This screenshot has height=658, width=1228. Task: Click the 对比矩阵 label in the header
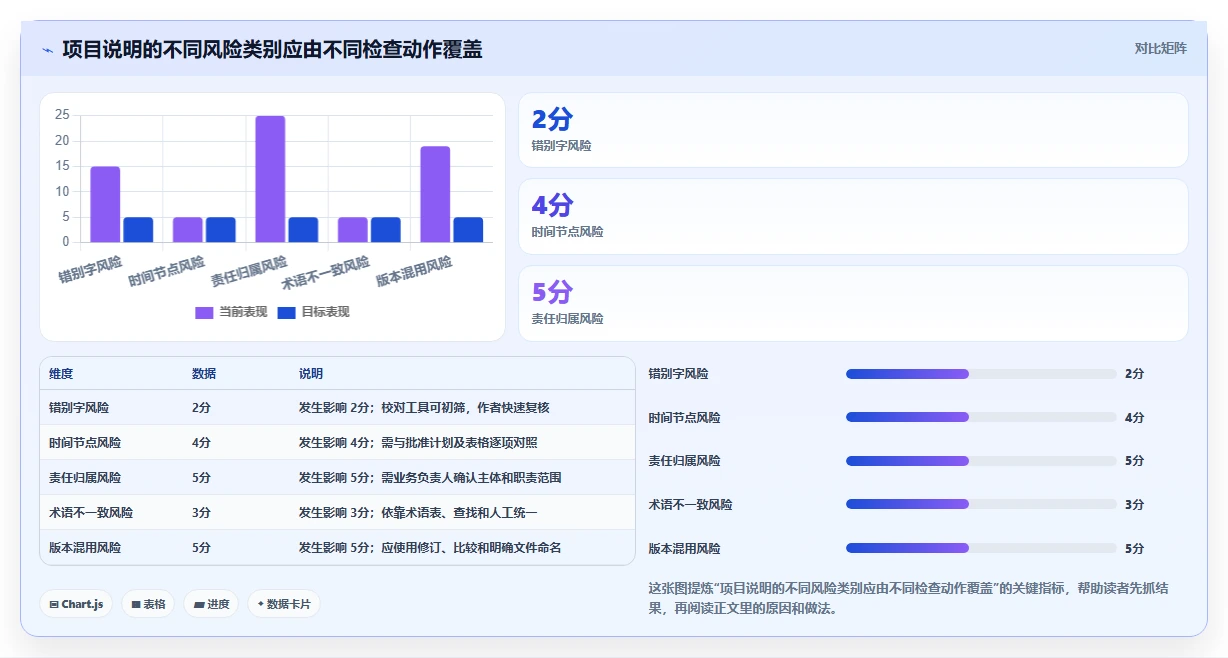[1160, 48]
